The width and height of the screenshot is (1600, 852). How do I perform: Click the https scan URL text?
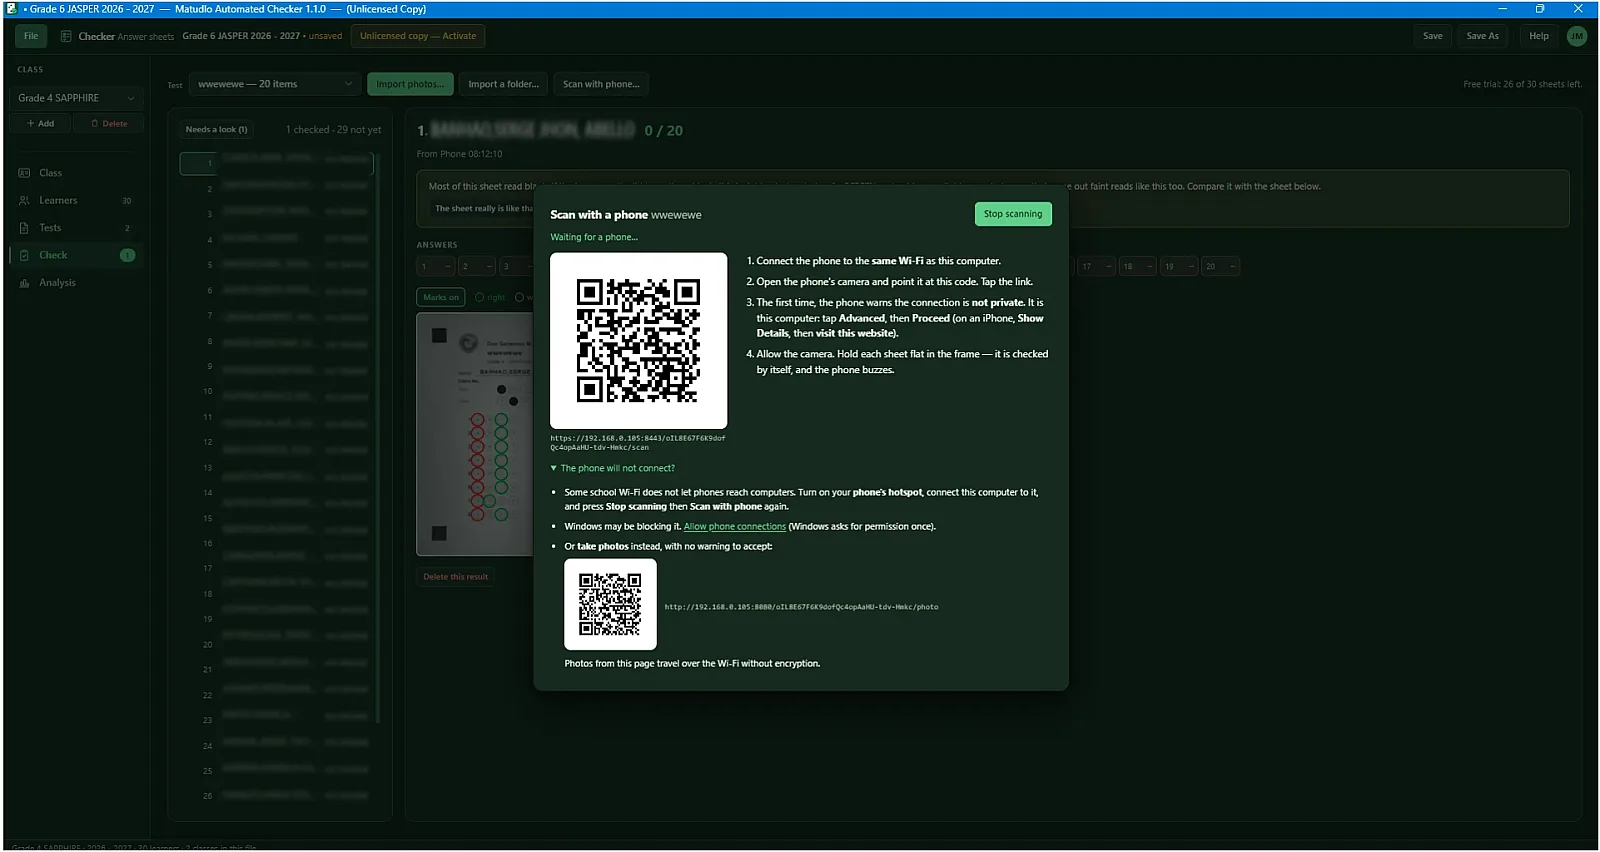pyautogui.click(x=637, y=443)
